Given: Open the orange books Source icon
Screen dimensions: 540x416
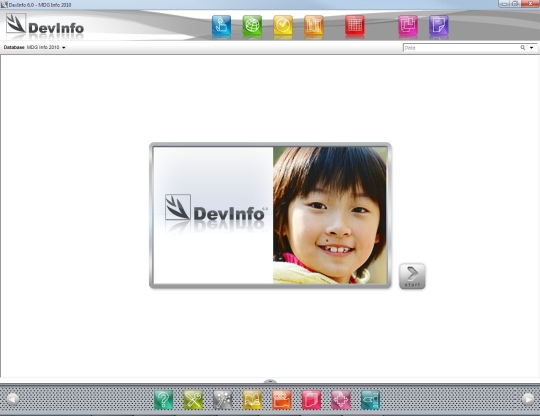Looking at the screenshot, I should coord(314,25).
